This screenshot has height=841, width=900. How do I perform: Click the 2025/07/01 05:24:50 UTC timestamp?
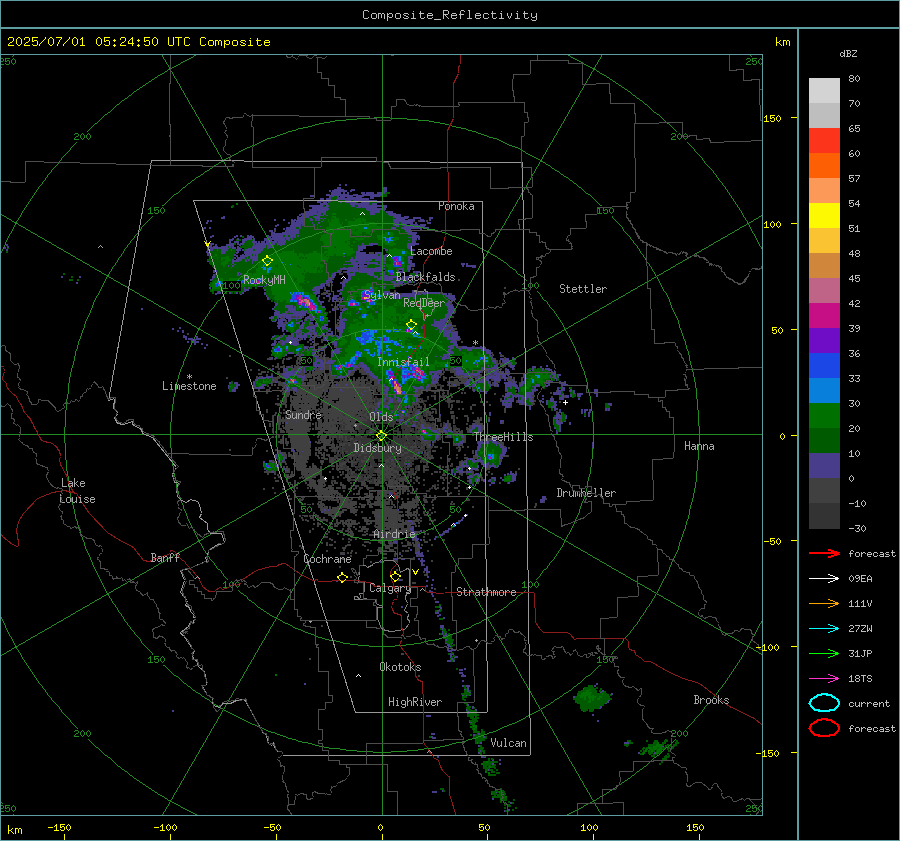coord(139,42)
